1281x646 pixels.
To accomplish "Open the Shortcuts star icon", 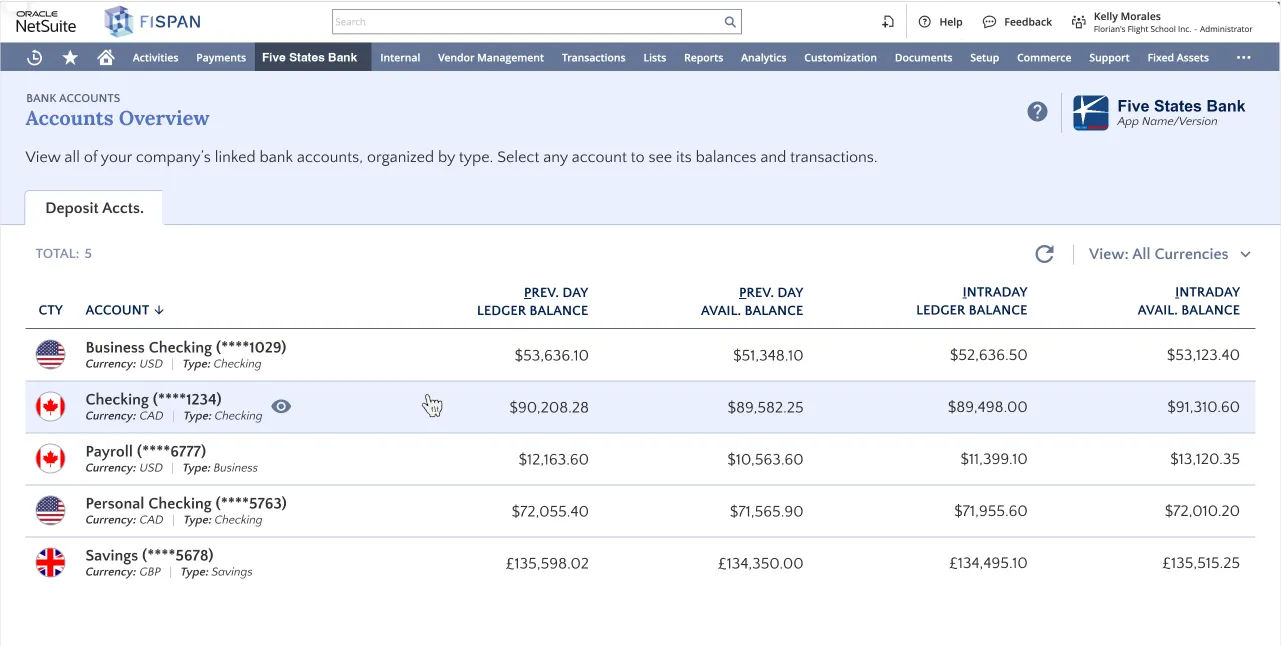I will (70, 57).
